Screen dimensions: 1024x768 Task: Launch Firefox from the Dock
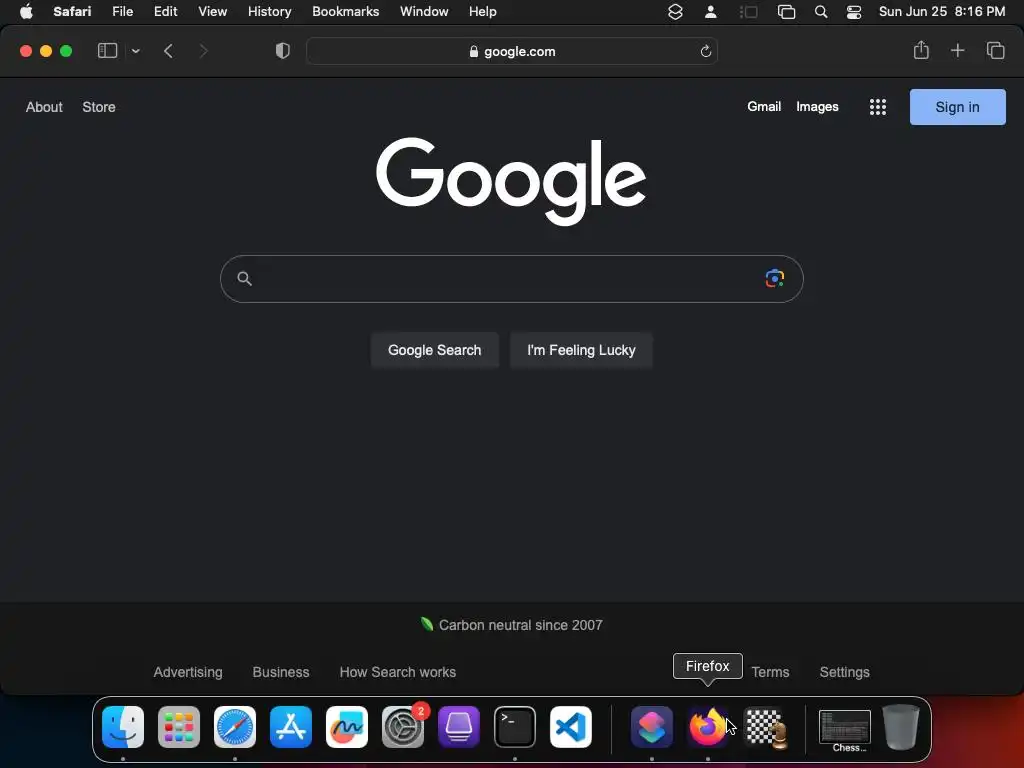click(x=708, y=727)
